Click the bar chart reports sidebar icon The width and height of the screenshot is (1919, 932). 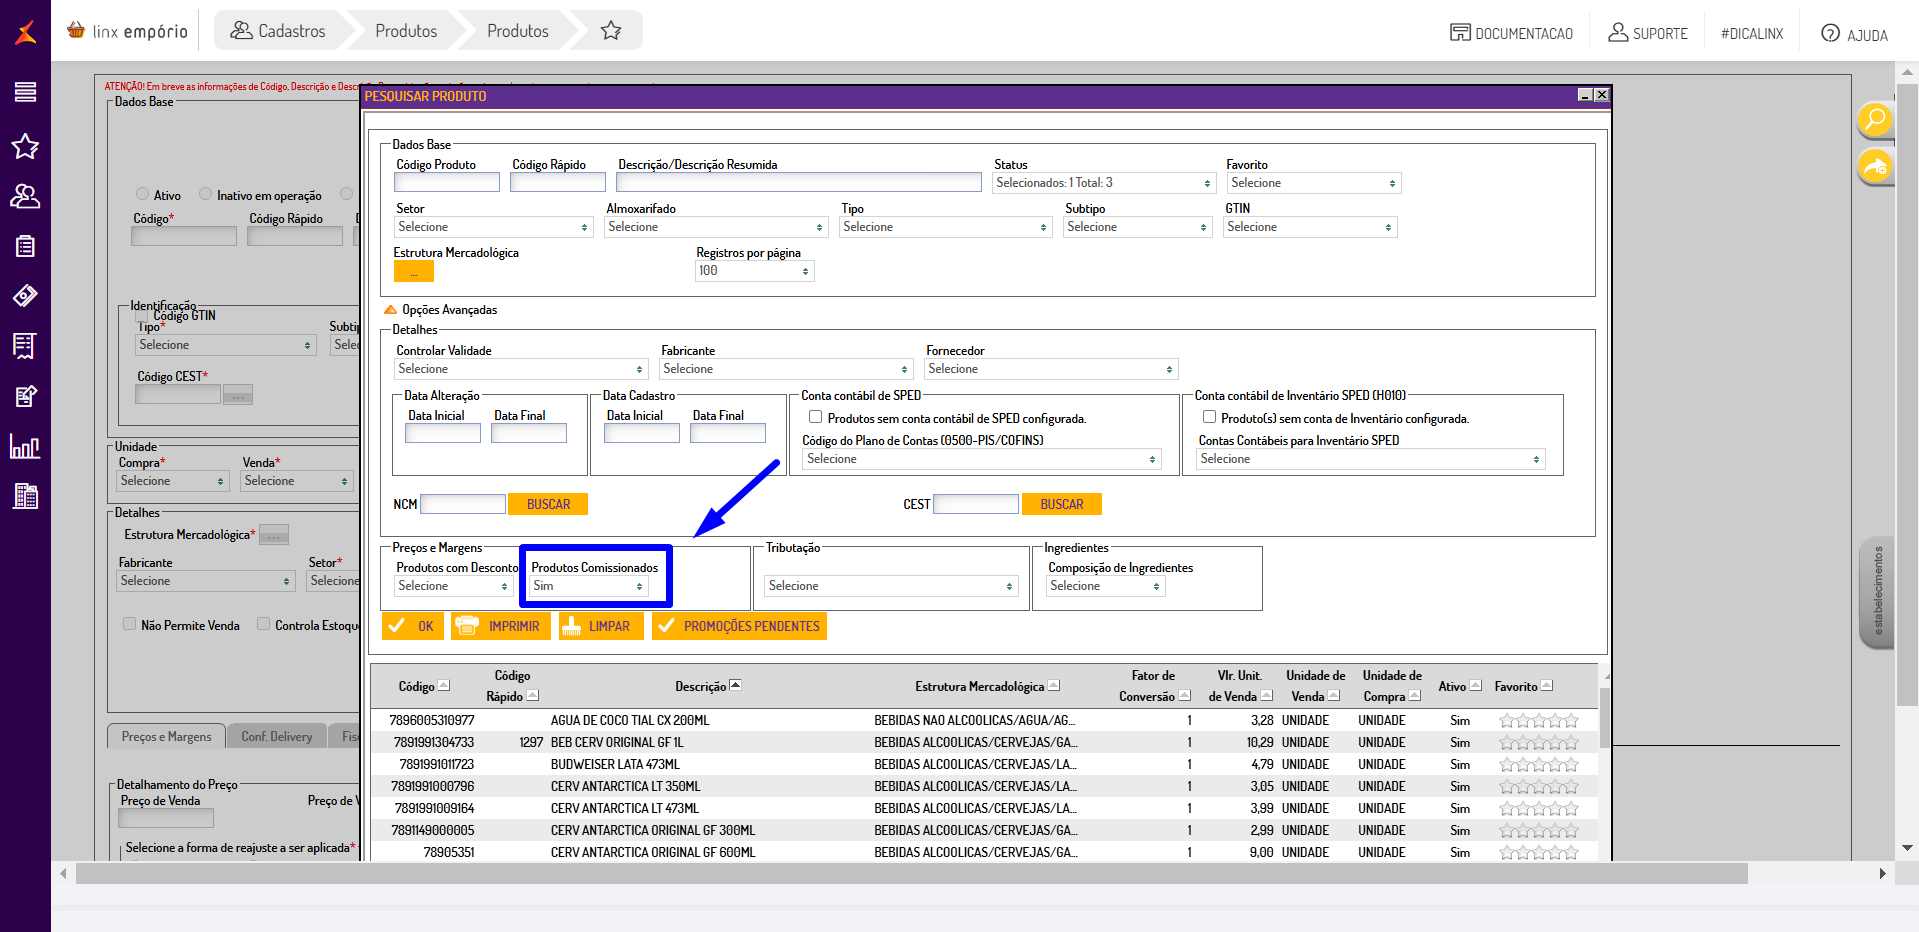(25, 446)
